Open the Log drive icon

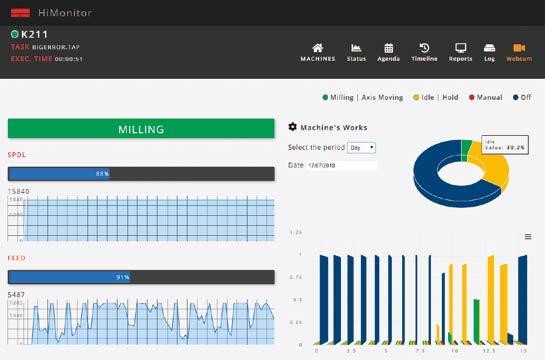(x=489, y=48)
